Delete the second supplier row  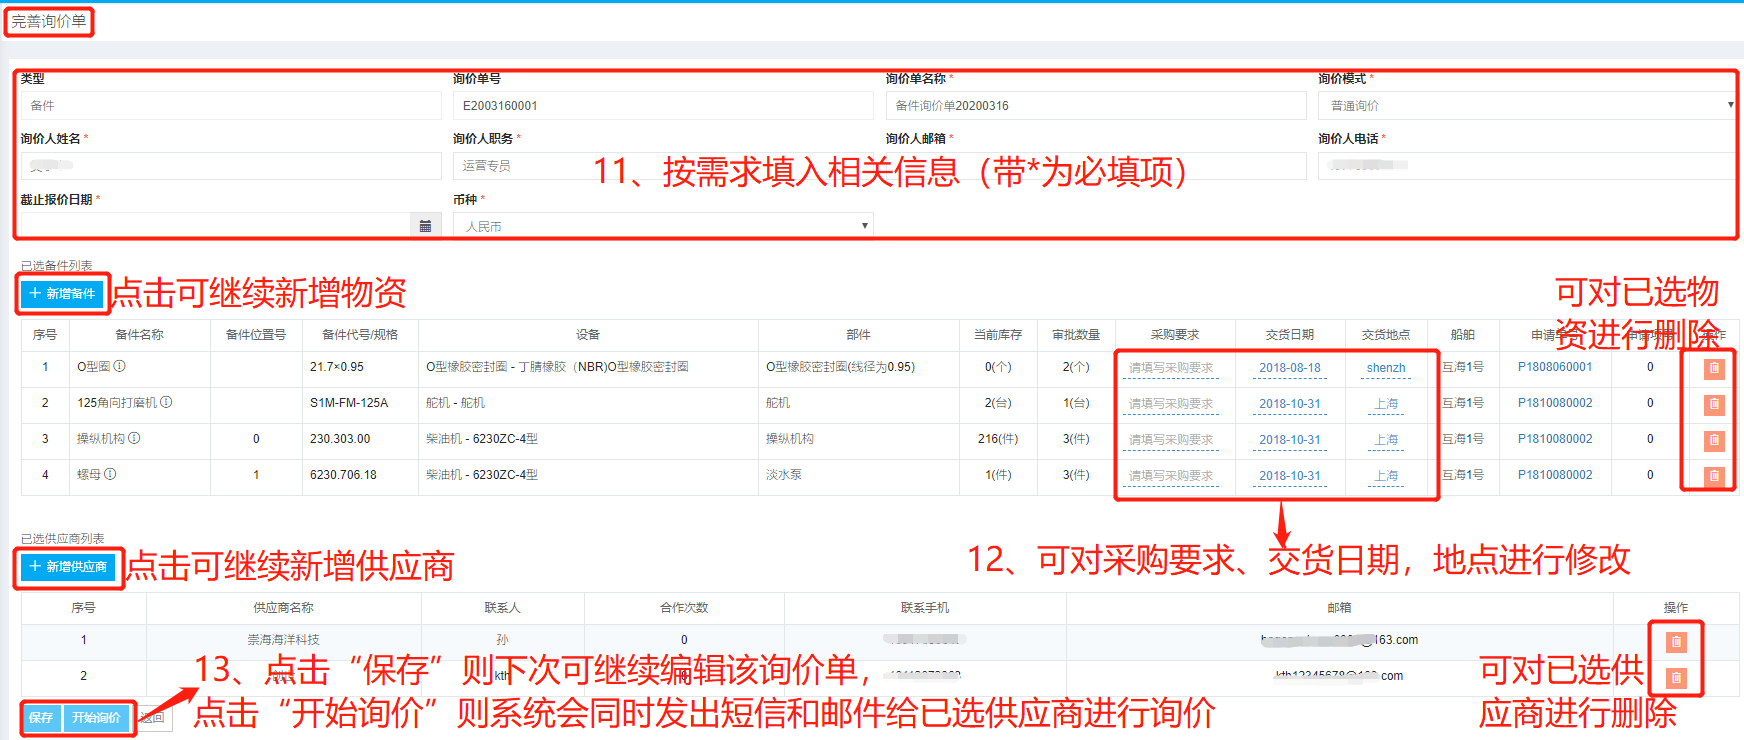(1676, 678)
